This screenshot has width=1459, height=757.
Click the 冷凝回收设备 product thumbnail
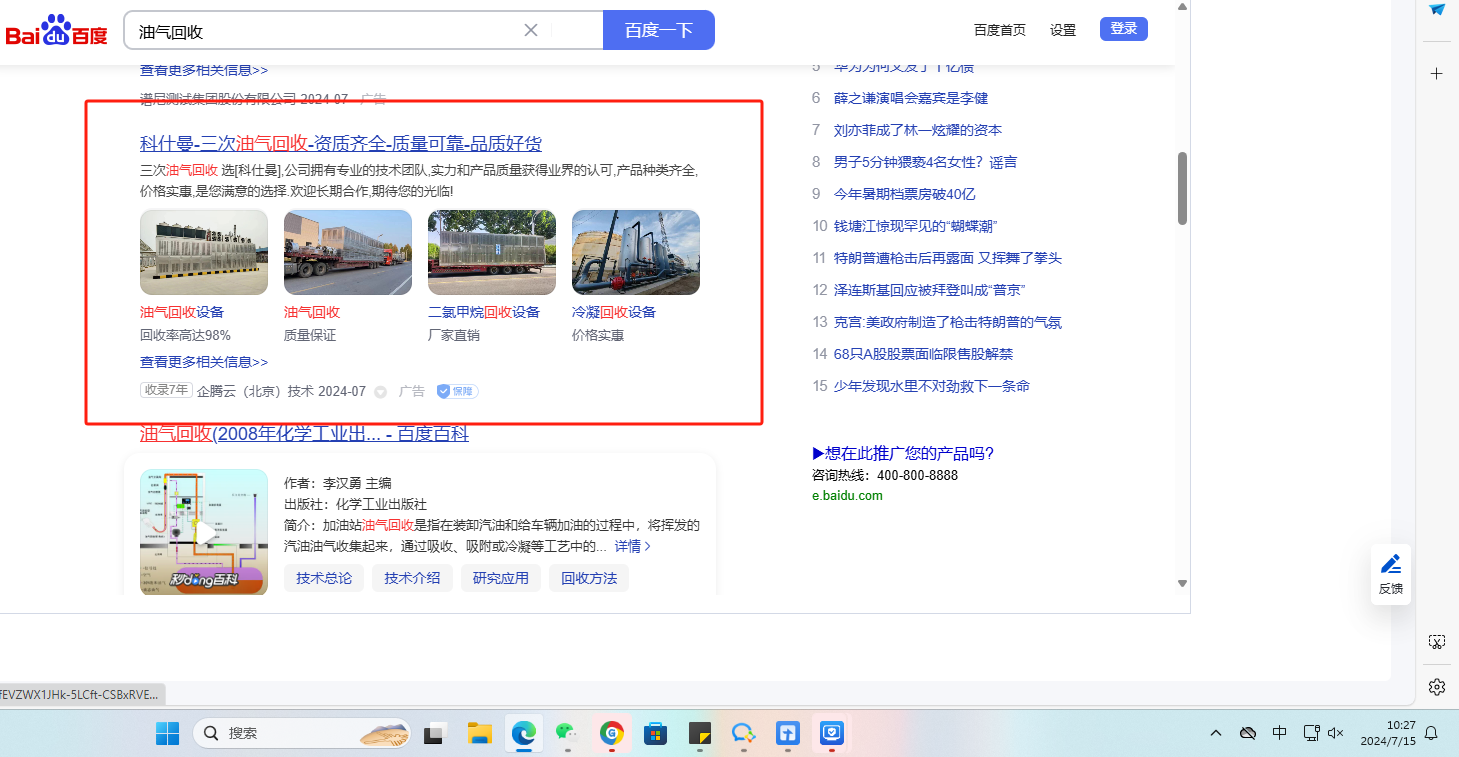pos(635,252)
